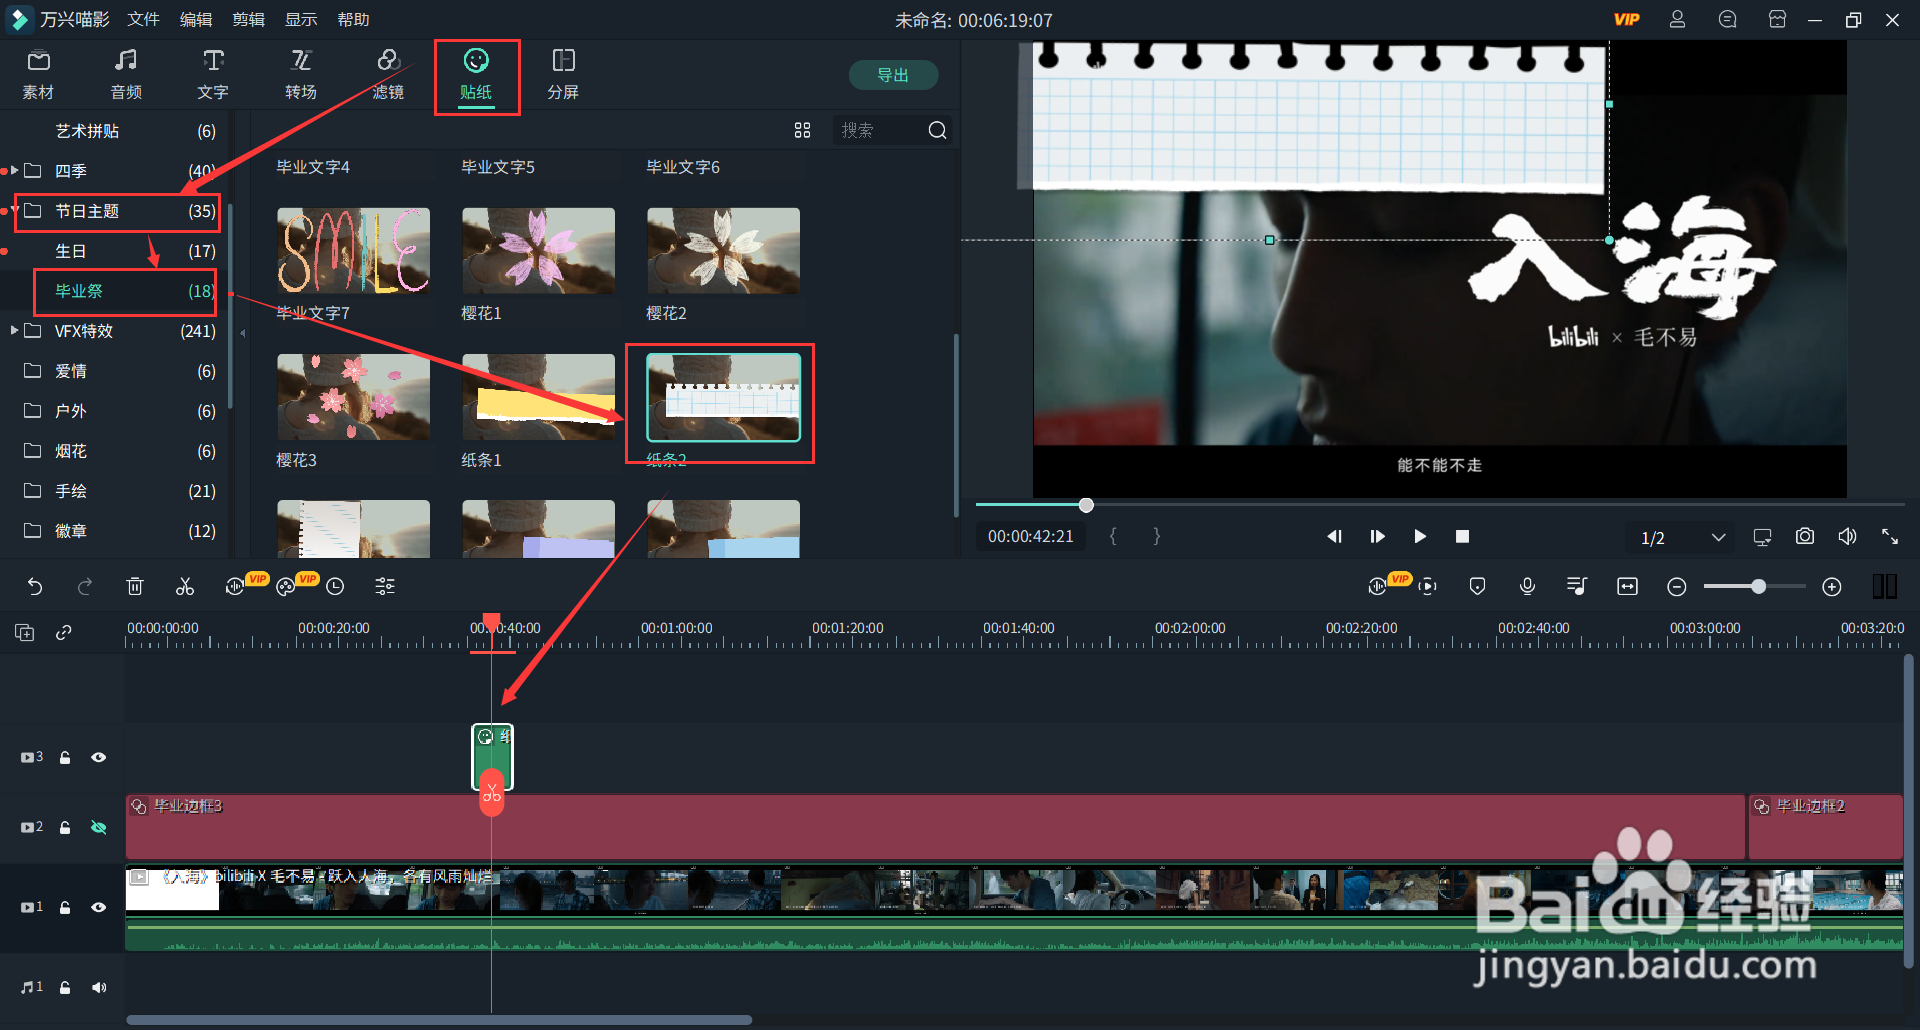Collapse the 节日主题 folder
1920x1030 pixels.
point(15,211)
